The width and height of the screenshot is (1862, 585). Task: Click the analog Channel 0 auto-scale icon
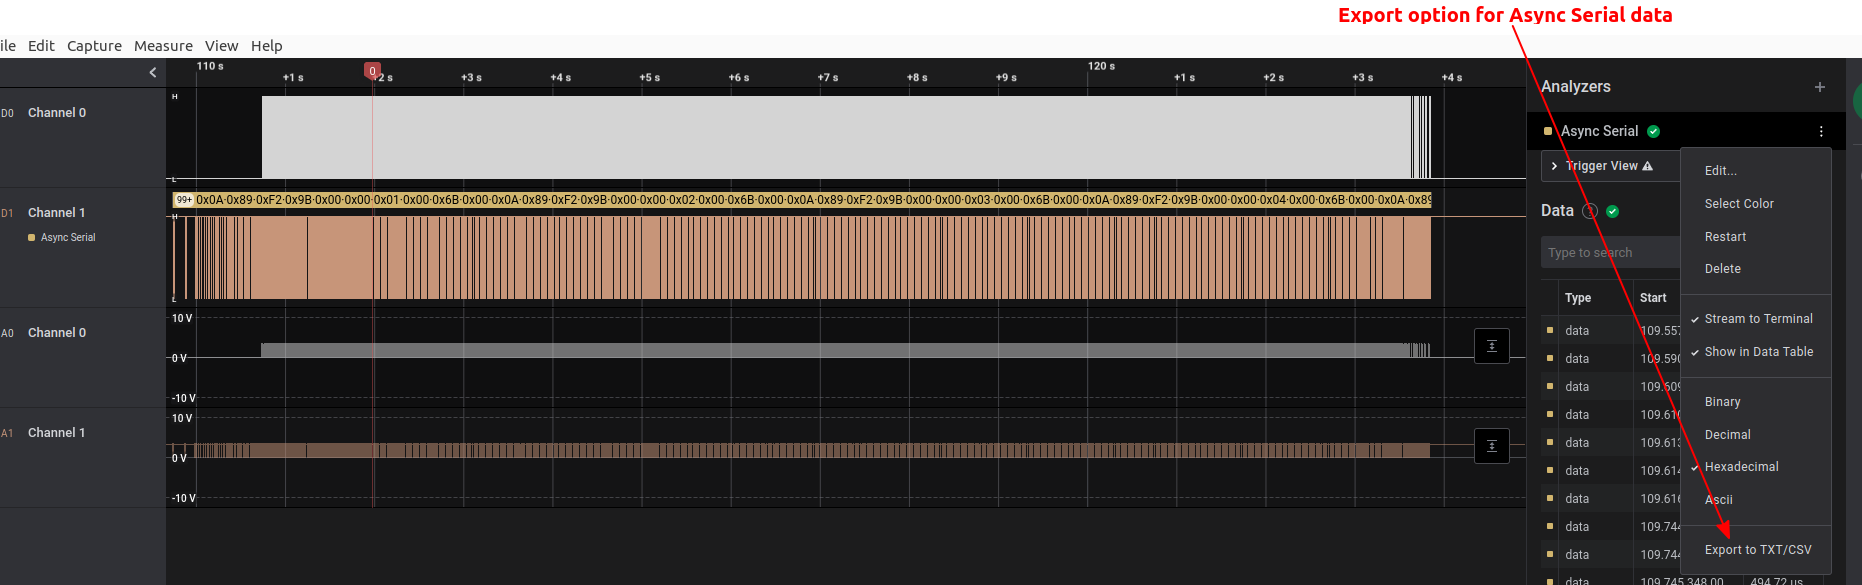(1491, 346)
